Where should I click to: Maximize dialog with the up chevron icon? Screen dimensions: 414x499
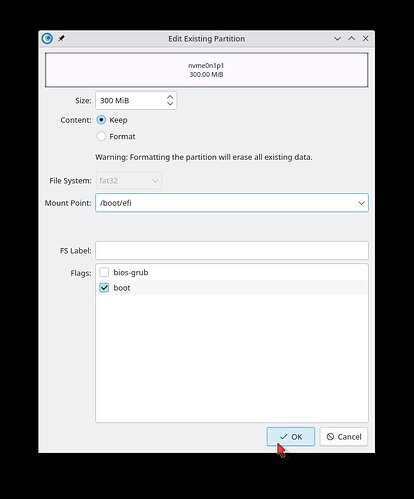click(x=351, y=38)
